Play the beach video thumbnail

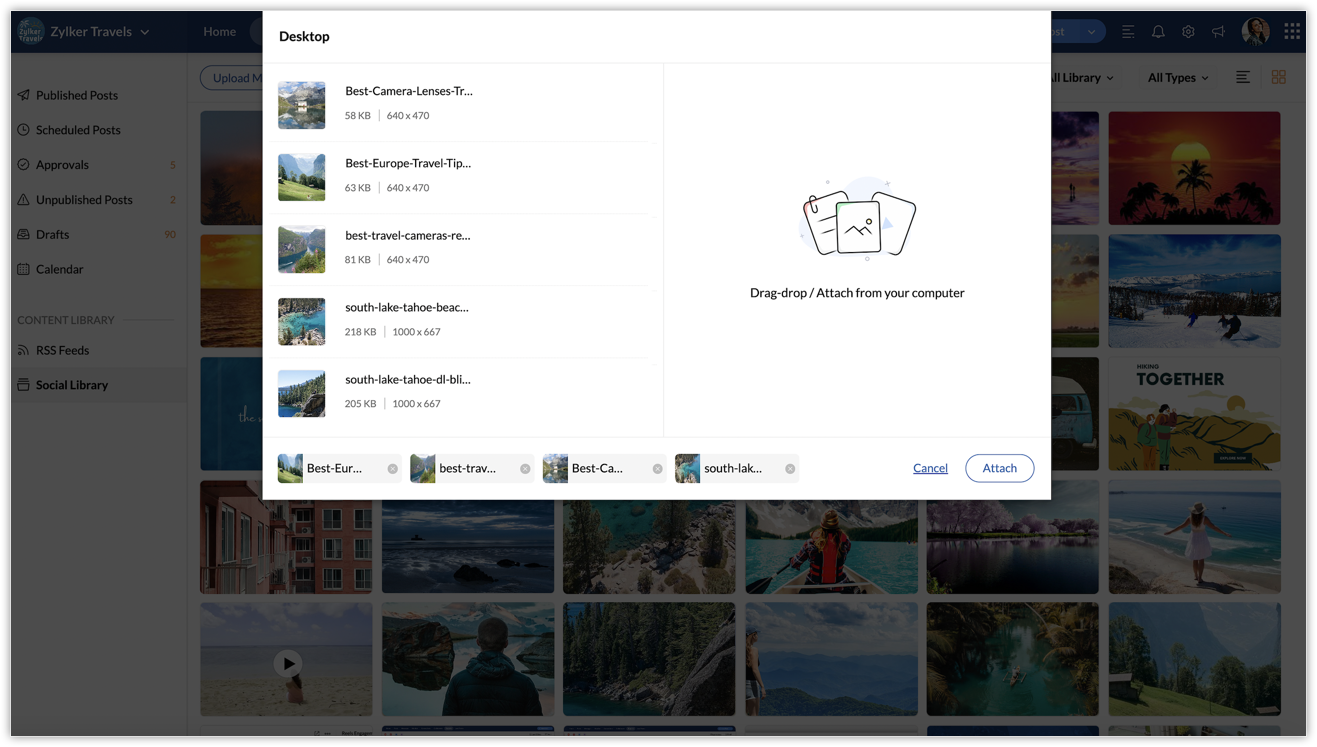[288, 663]
